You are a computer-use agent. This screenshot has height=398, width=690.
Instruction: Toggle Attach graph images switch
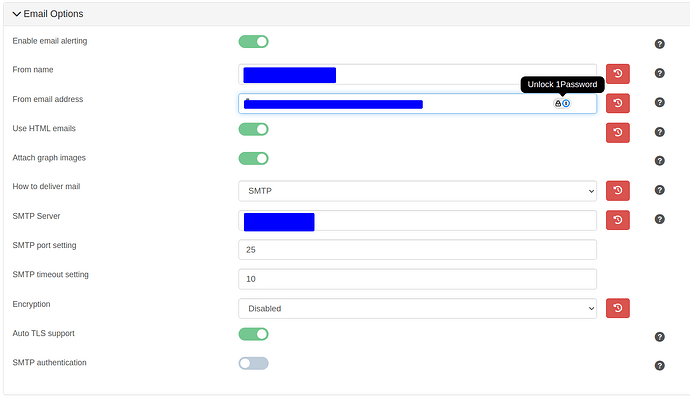253,158
